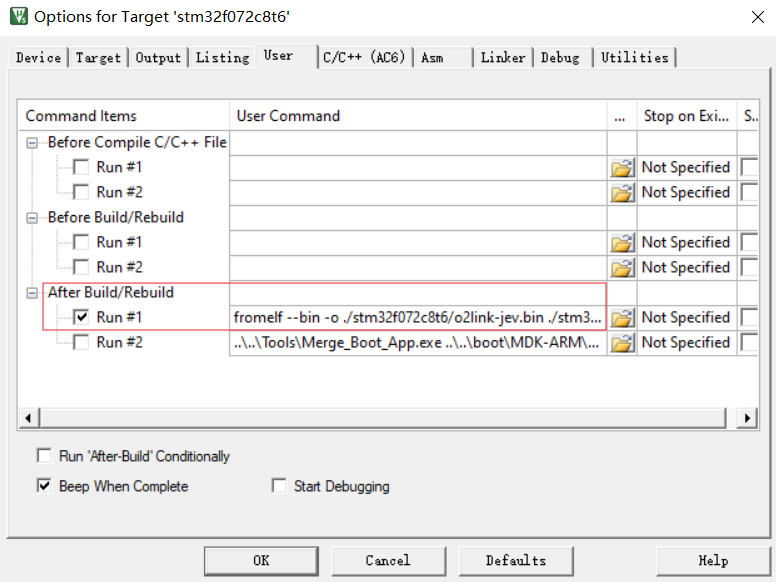
Task: Uncheck After Build/Rebuild Run #1 checkbox
Action: (81, 317)
